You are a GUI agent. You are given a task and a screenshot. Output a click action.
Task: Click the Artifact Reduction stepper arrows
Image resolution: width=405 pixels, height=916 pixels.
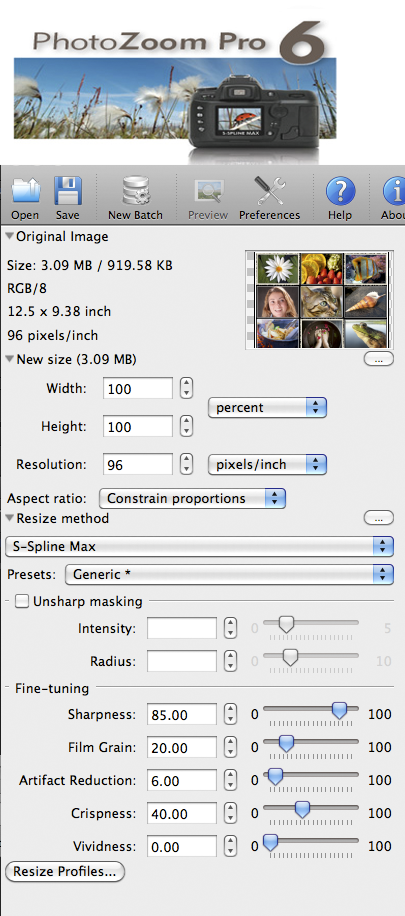[231, 780]
